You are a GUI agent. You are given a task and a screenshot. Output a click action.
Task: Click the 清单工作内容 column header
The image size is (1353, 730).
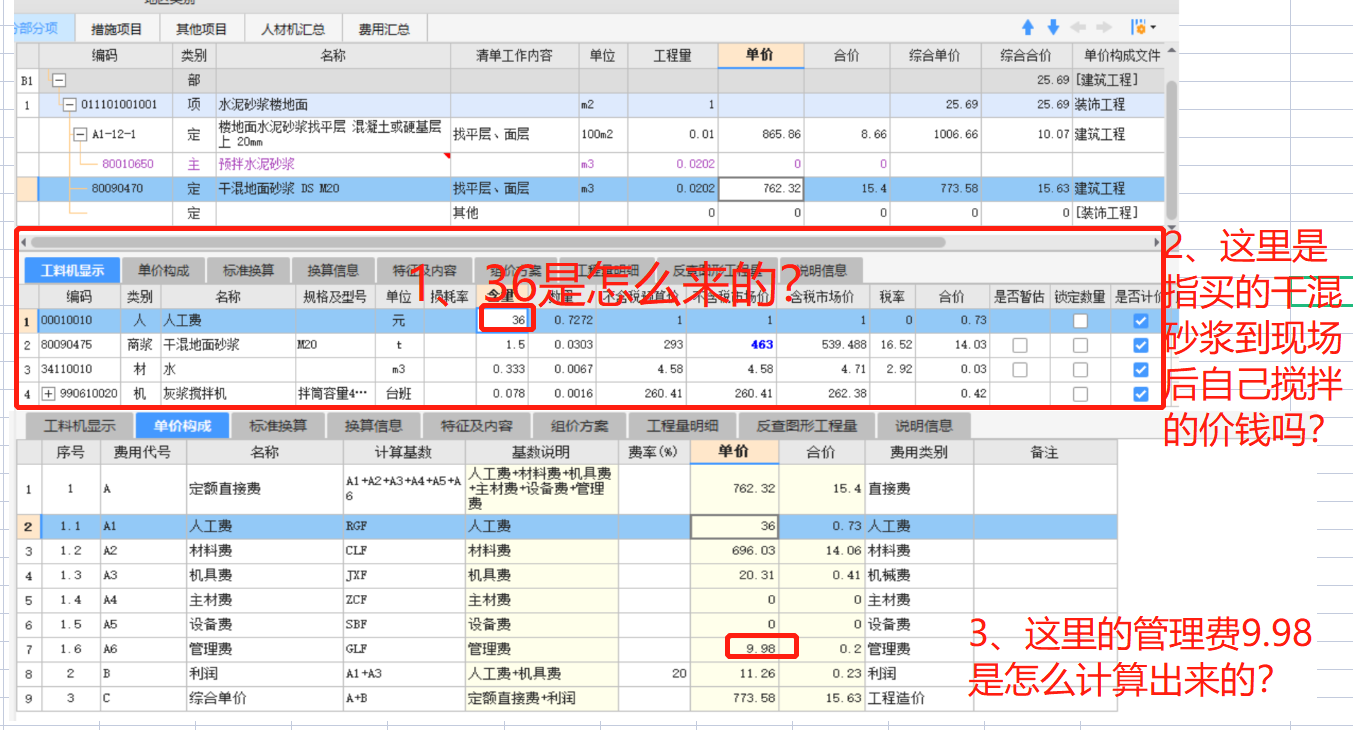(x=514, y=56)
